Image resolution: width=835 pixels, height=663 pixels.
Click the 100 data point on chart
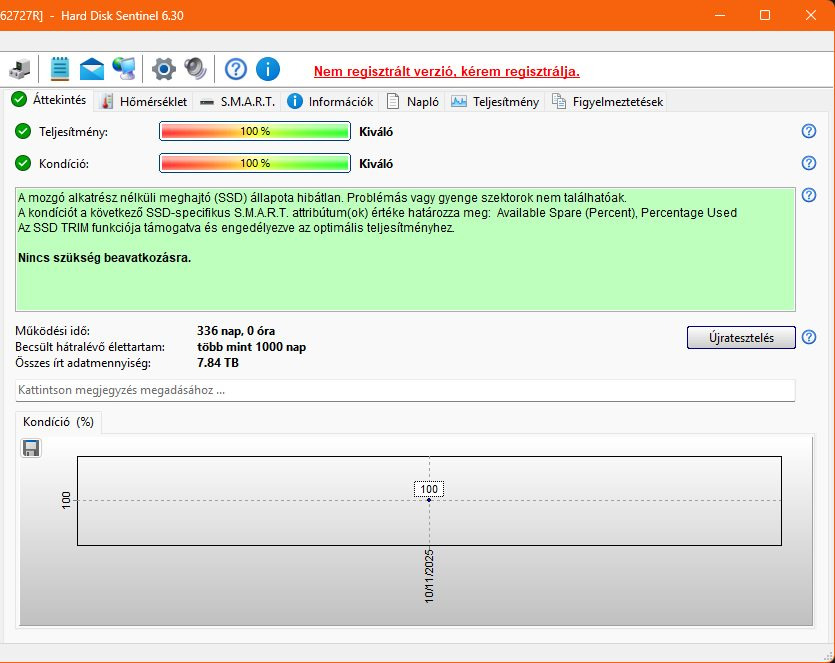tap(429, 500)
